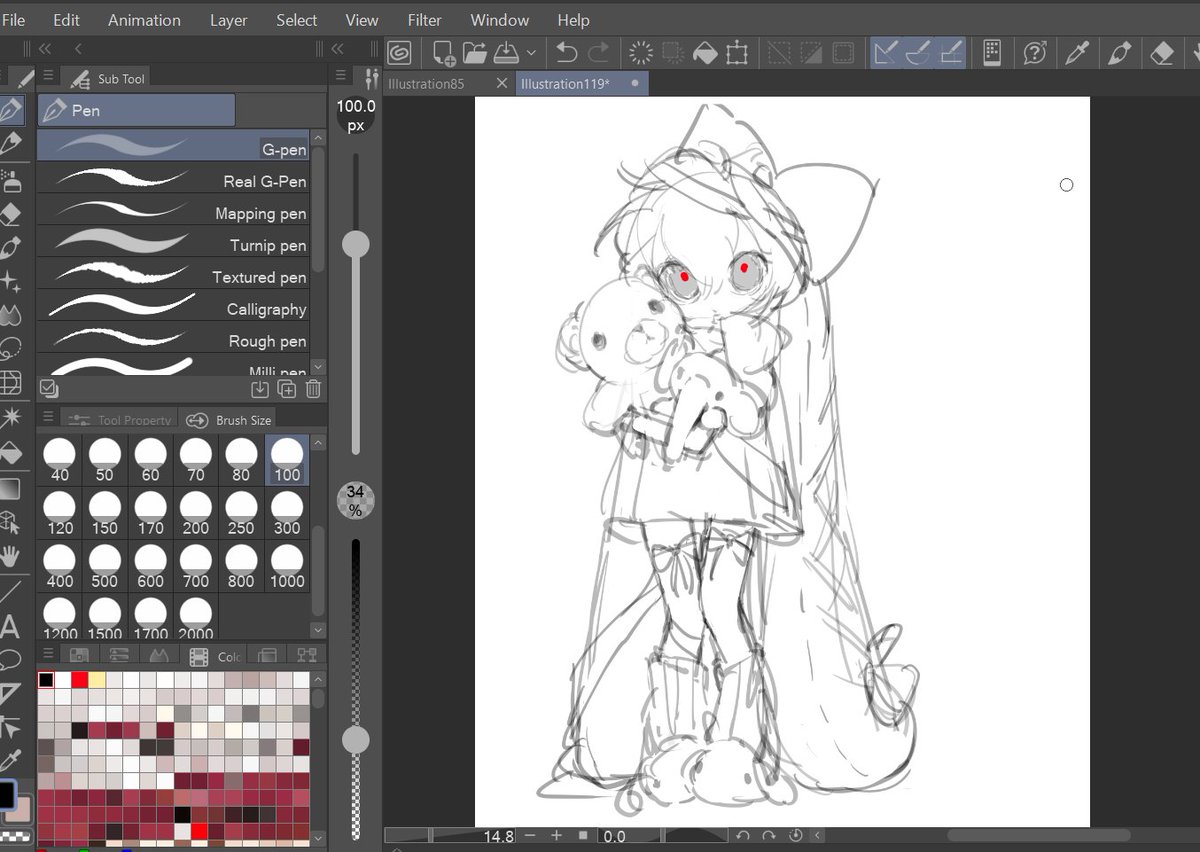Open Sub Tool panel hamburger menu
The width and height of the screenshot is (1200, 852).
click(49, 76)
